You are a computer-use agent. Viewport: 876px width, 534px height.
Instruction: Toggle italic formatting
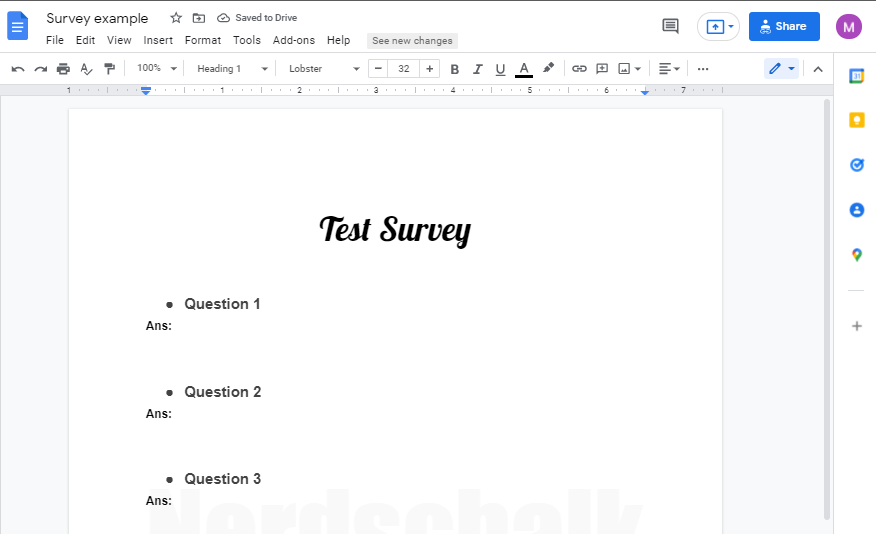click(477, 69)
